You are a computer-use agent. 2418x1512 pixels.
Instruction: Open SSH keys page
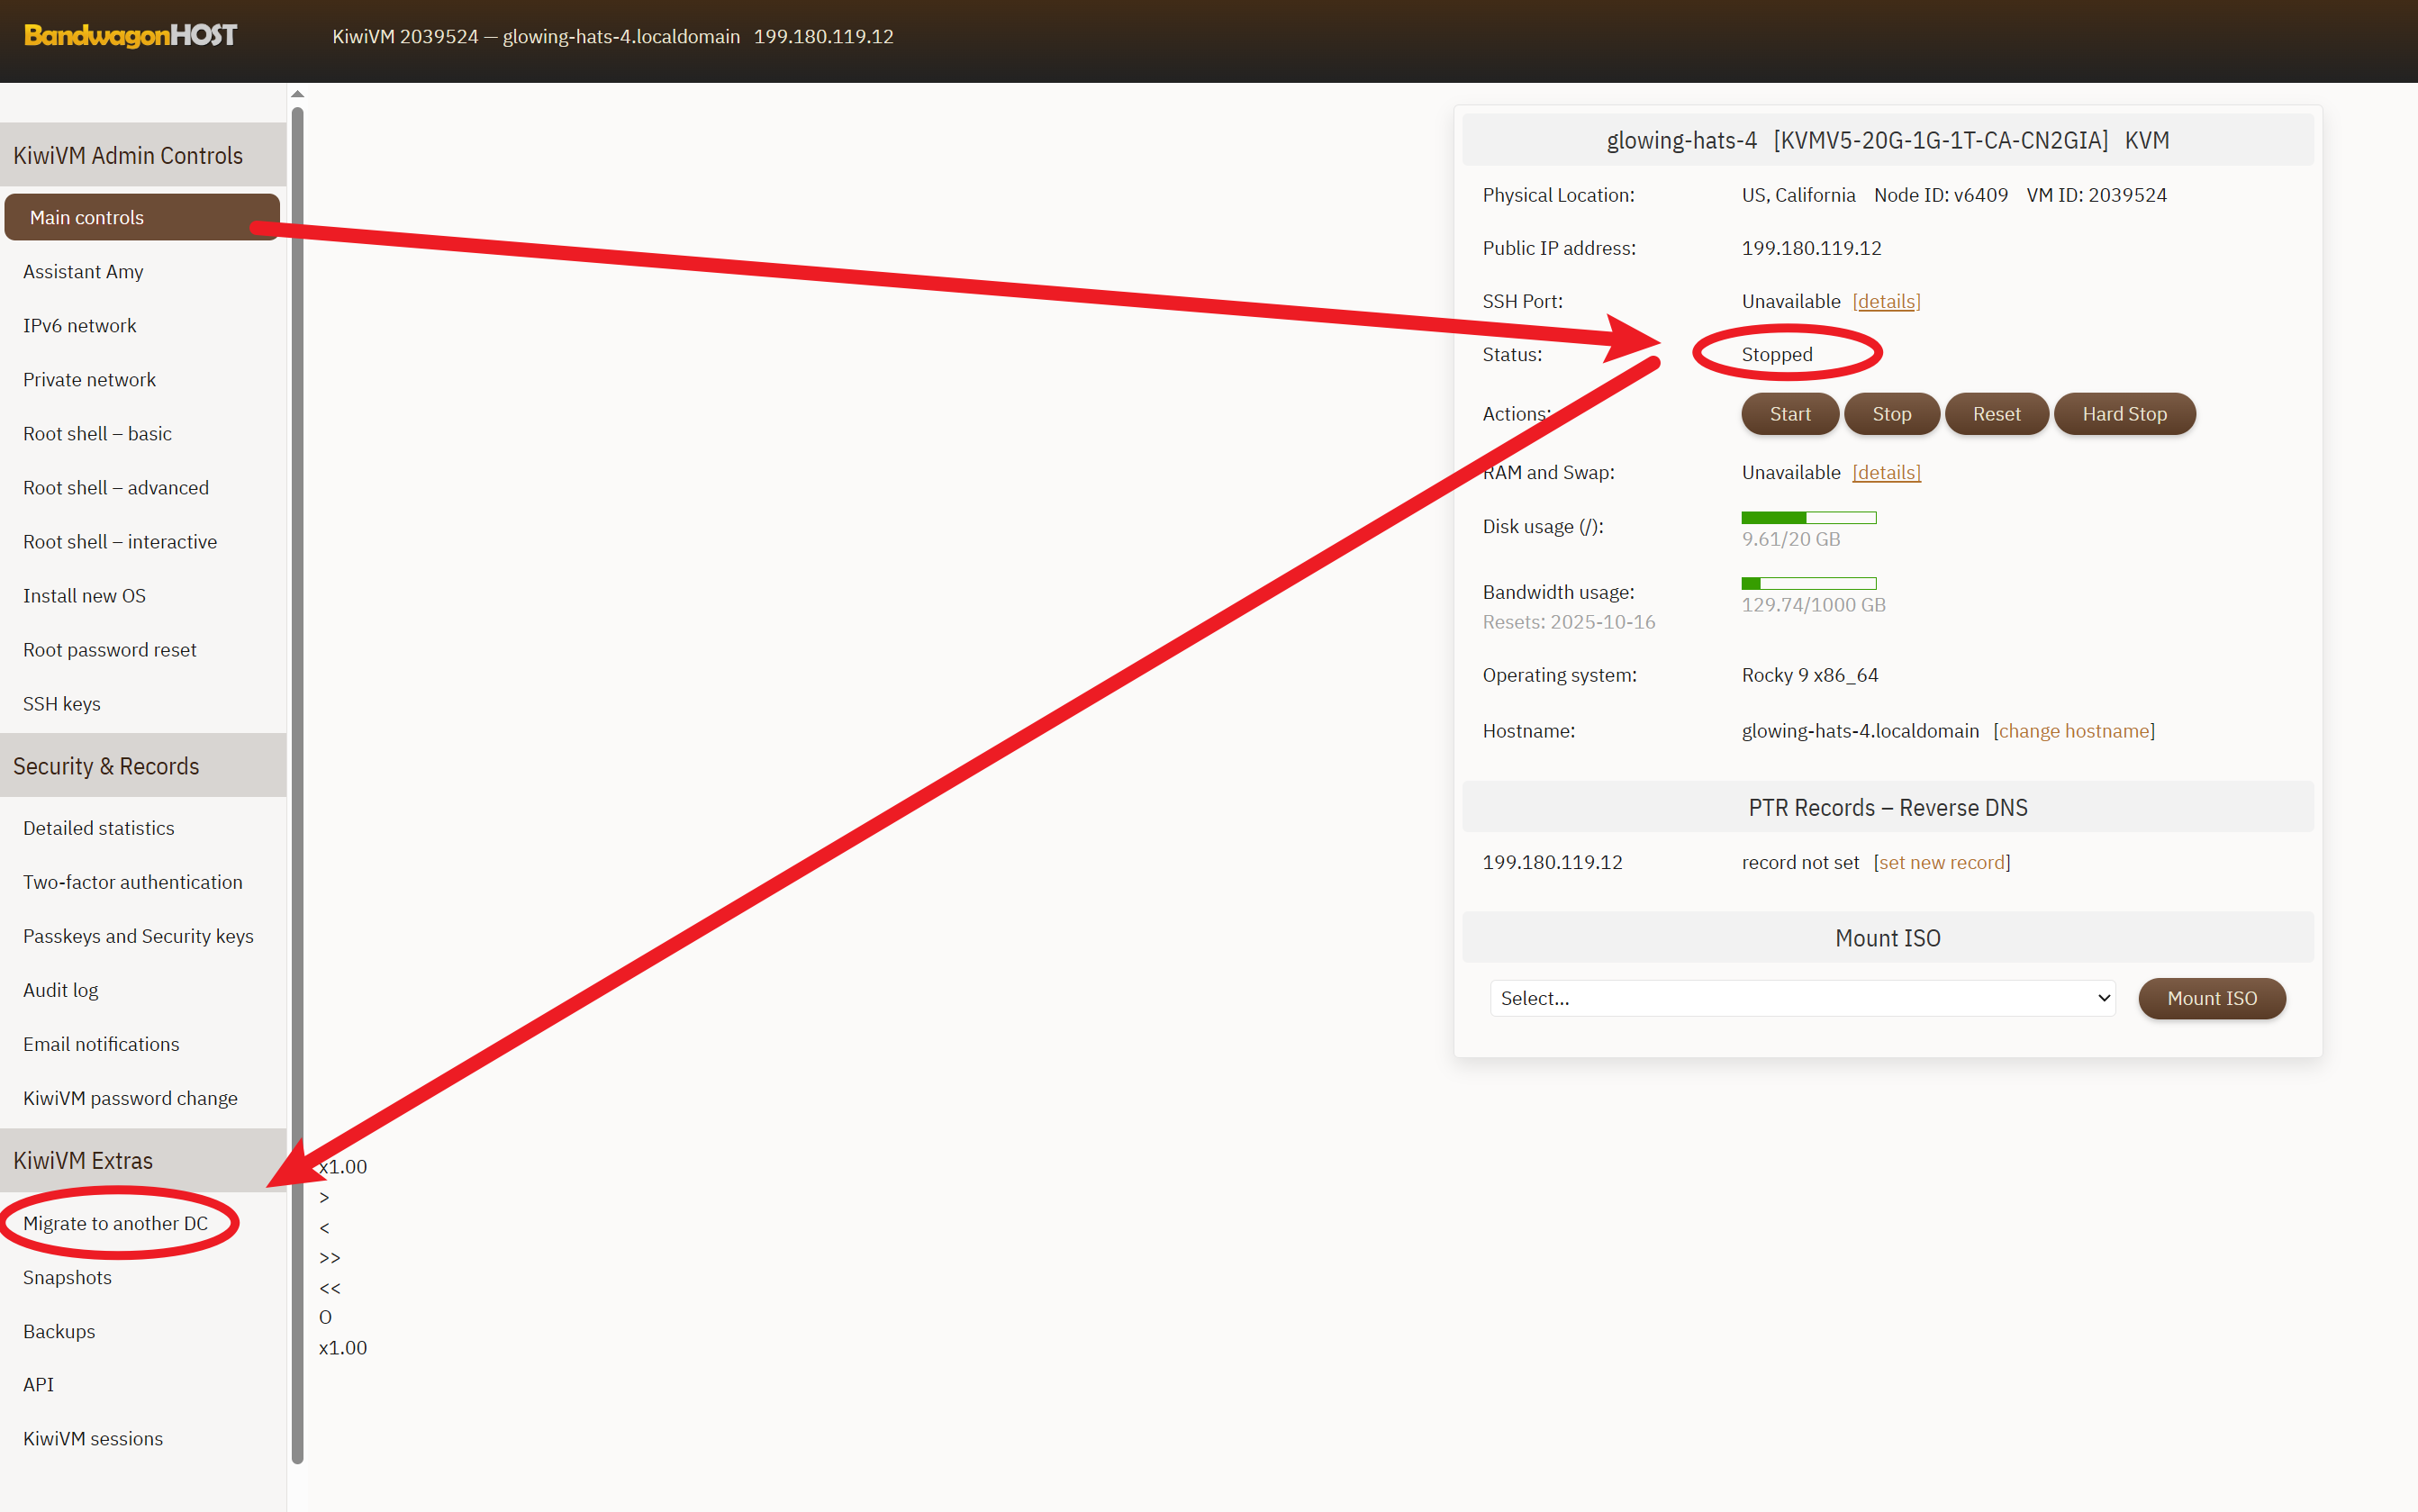62,703
